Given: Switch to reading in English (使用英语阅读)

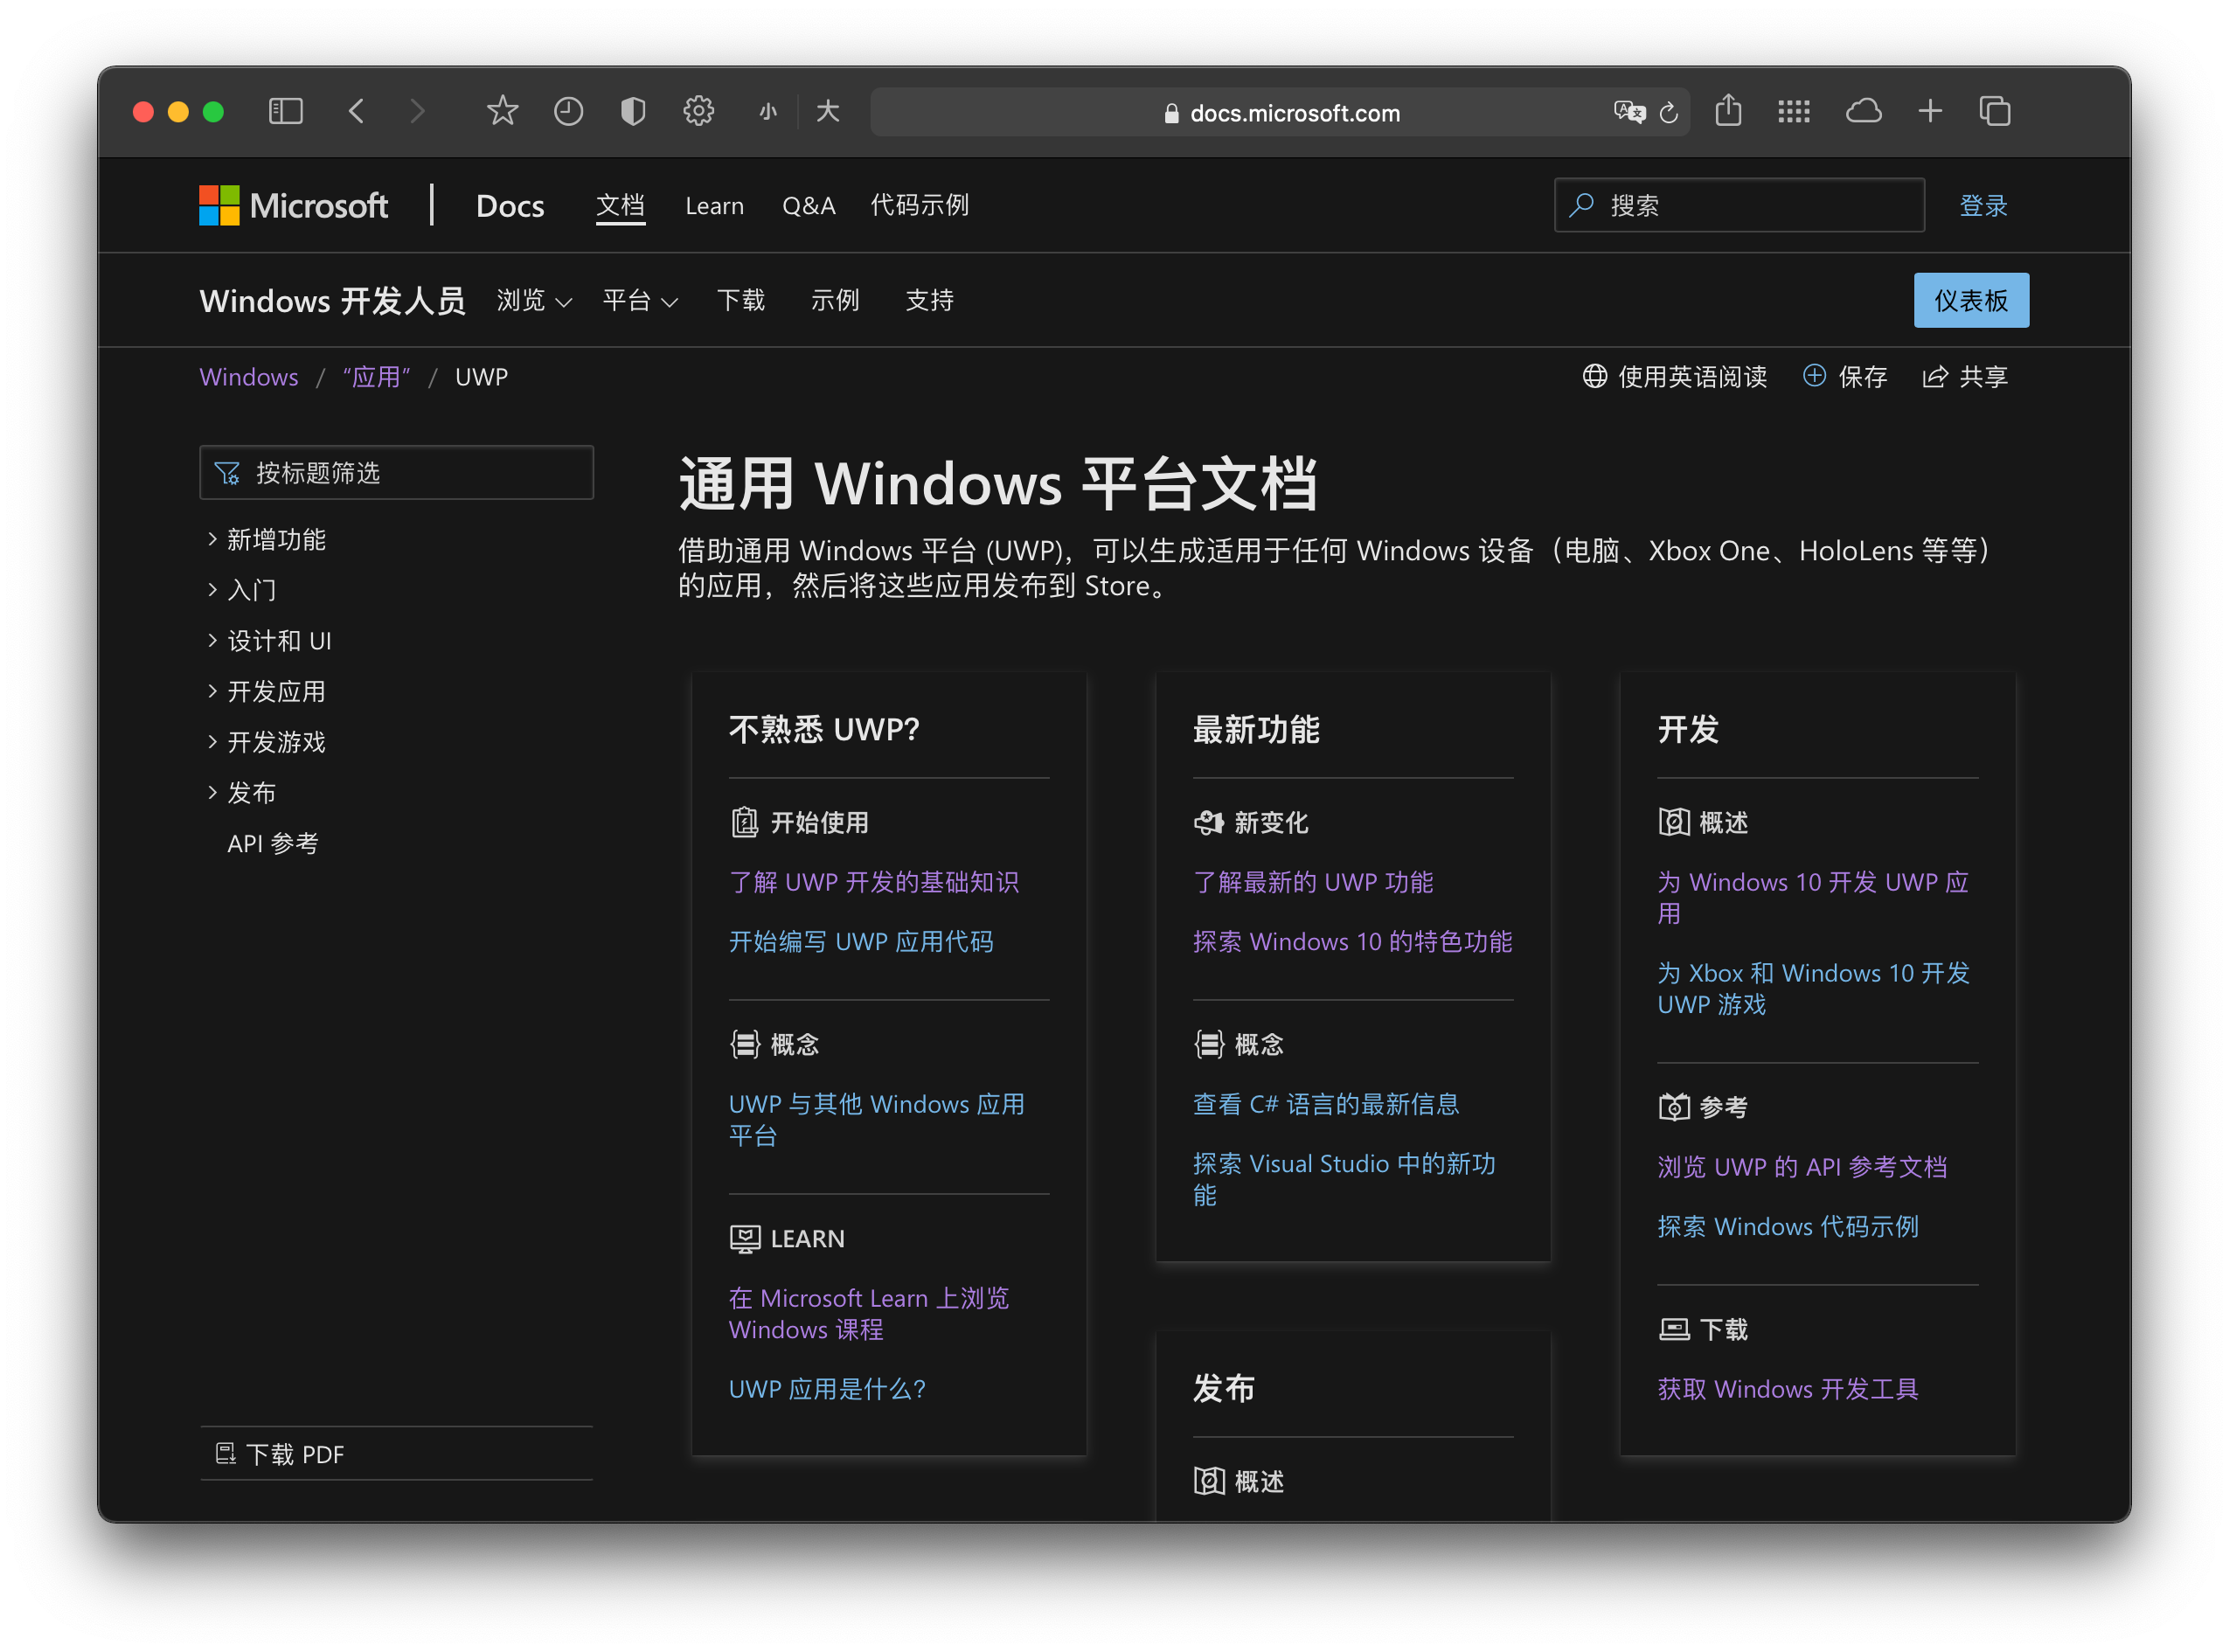Looking at the screenshot, I should 1675,377.
